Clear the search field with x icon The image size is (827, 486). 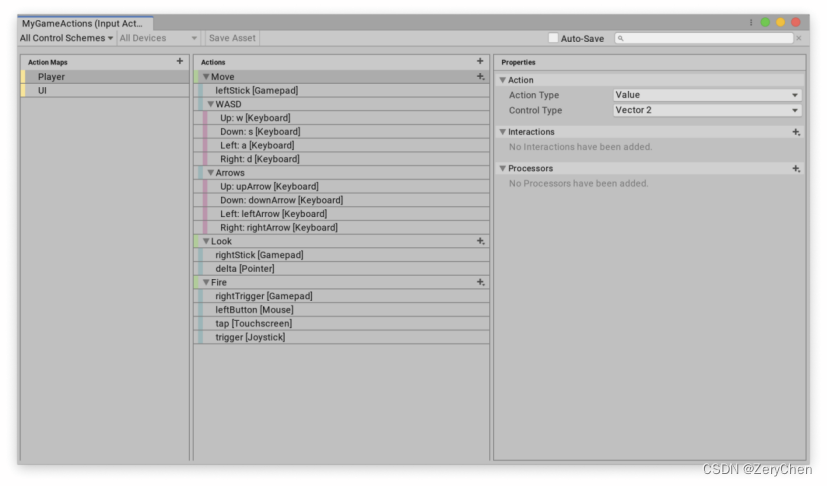[x=799, y=38]
